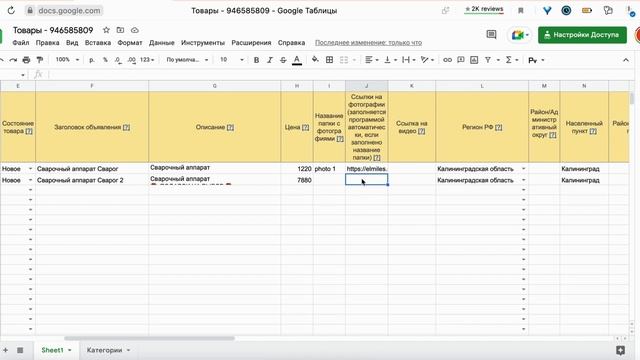Create a filter with funnel icon

click(x=488, y=60)
